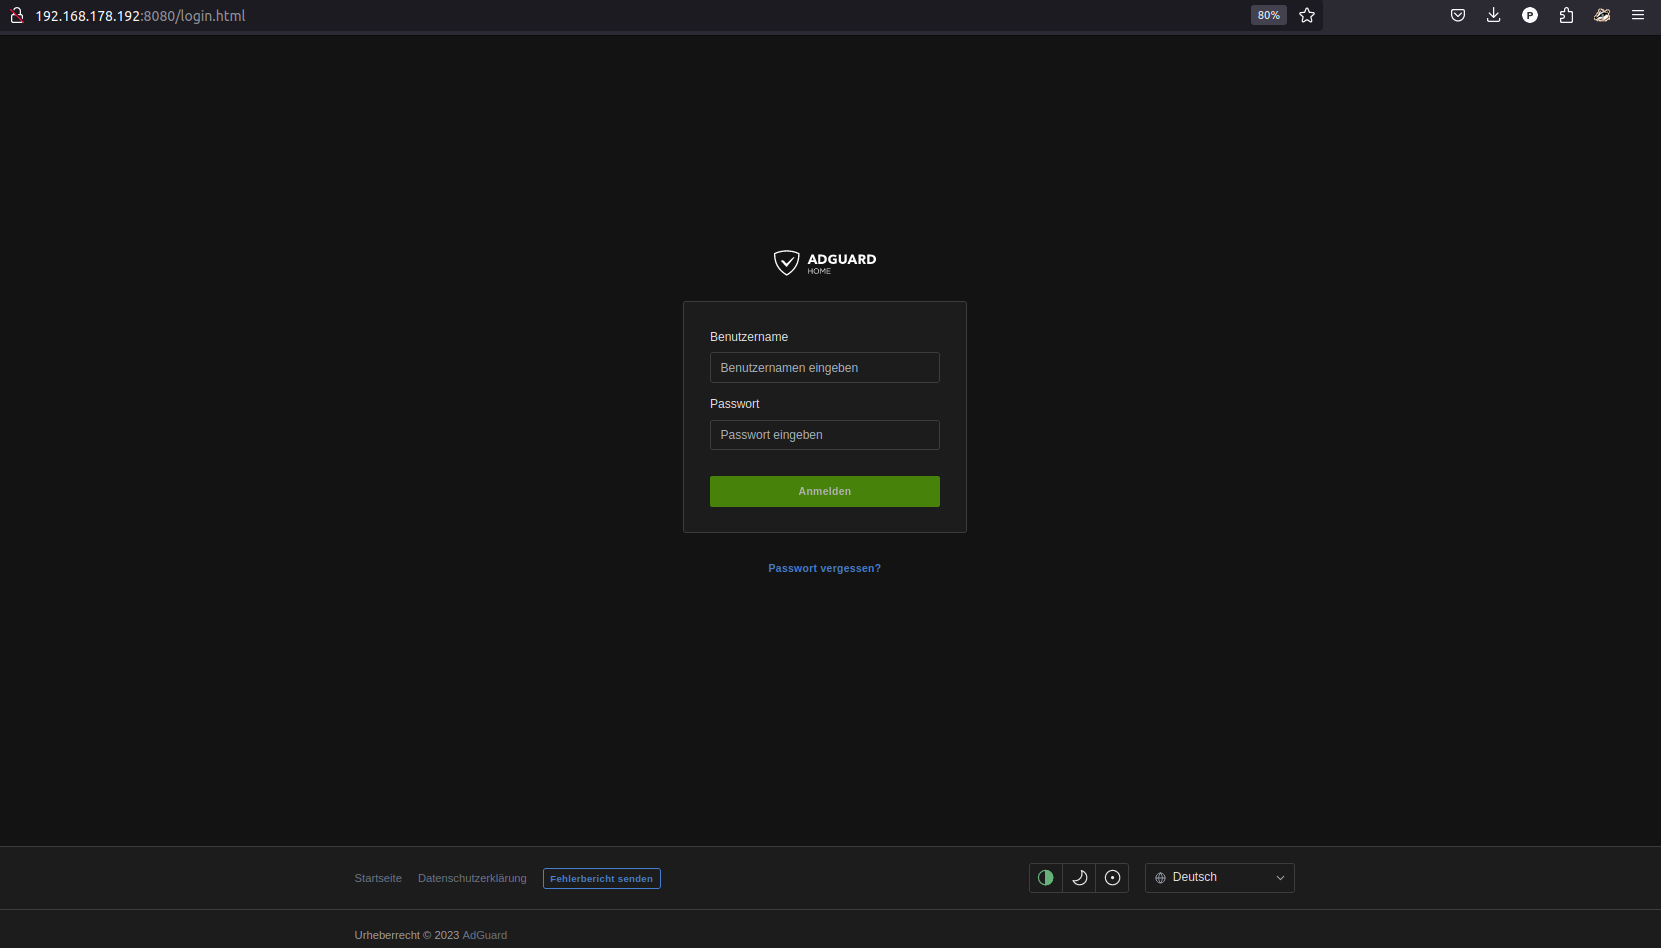Focus the Benutzername input field
This screenshot has height=948, width=1661.
pos(824,368)
